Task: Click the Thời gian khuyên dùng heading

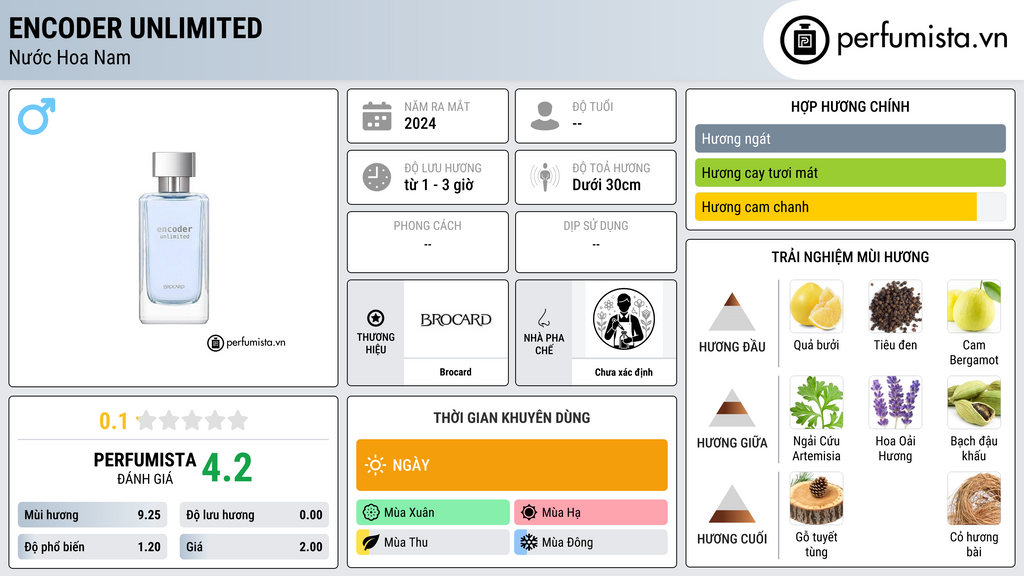Action: coord(512,418)
